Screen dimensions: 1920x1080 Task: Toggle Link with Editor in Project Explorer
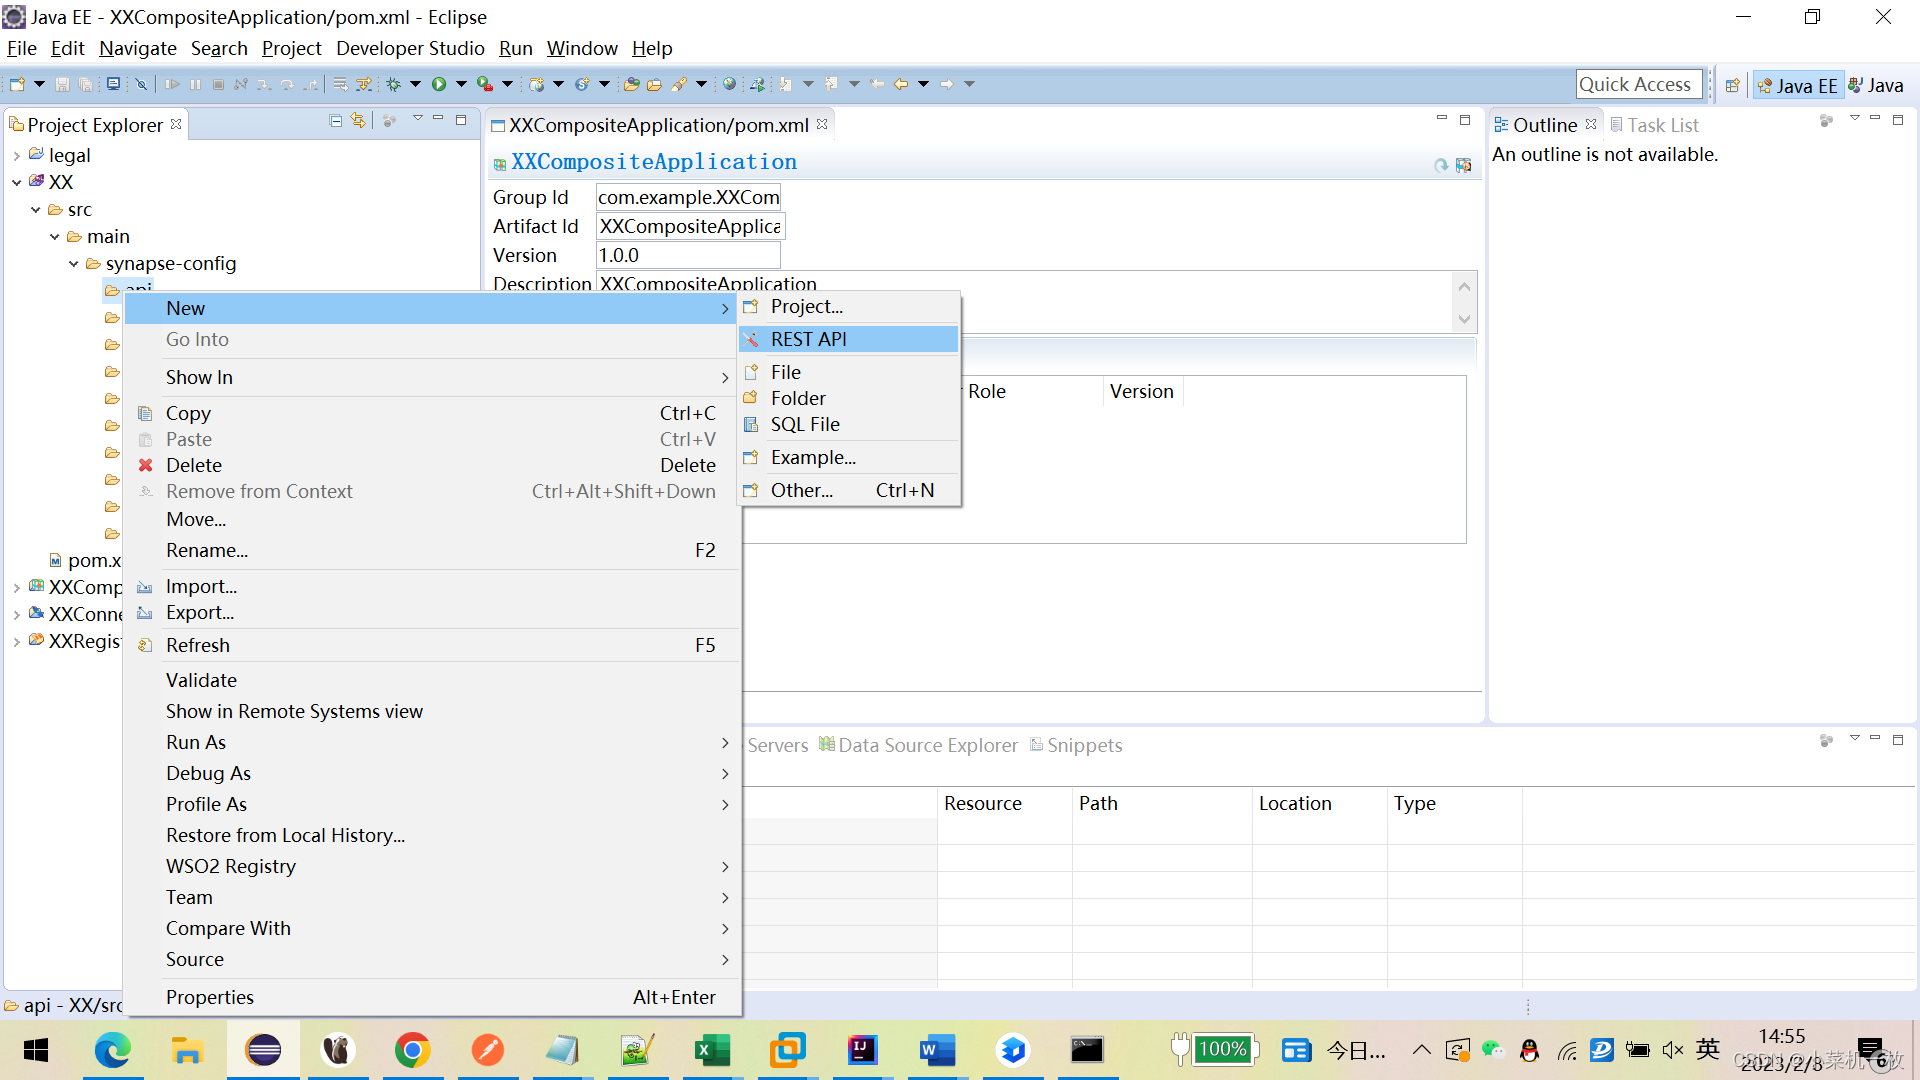(x=358, y=121)
